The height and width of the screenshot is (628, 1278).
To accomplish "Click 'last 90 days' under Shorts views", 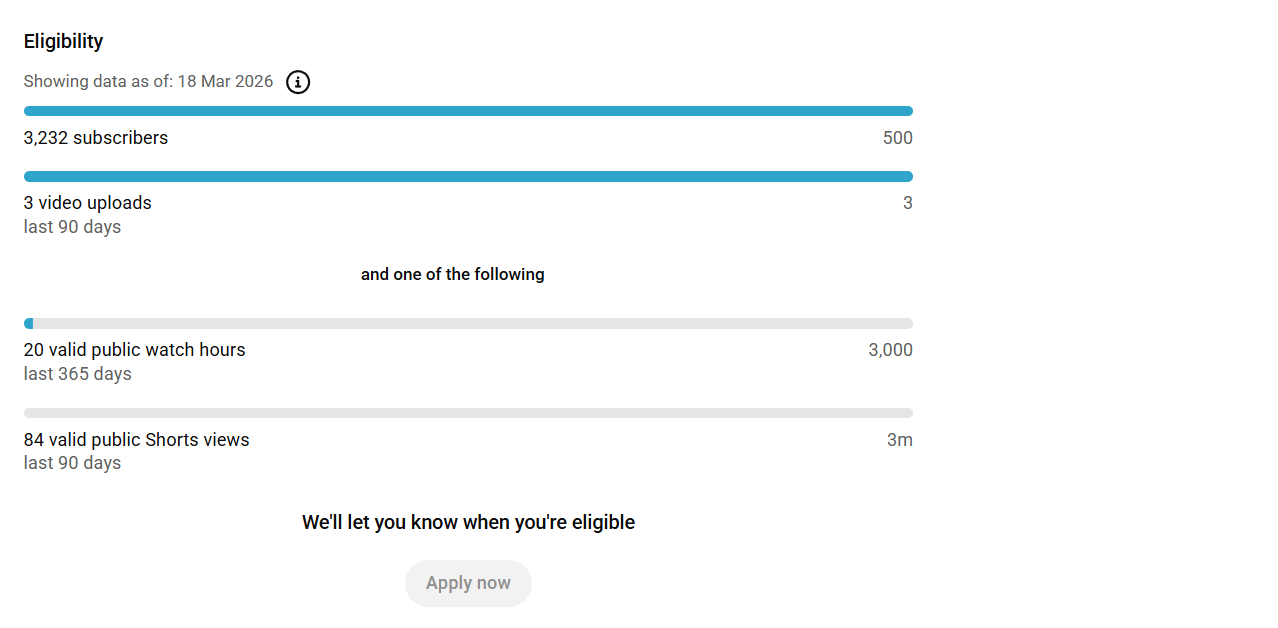I will 72,463.
